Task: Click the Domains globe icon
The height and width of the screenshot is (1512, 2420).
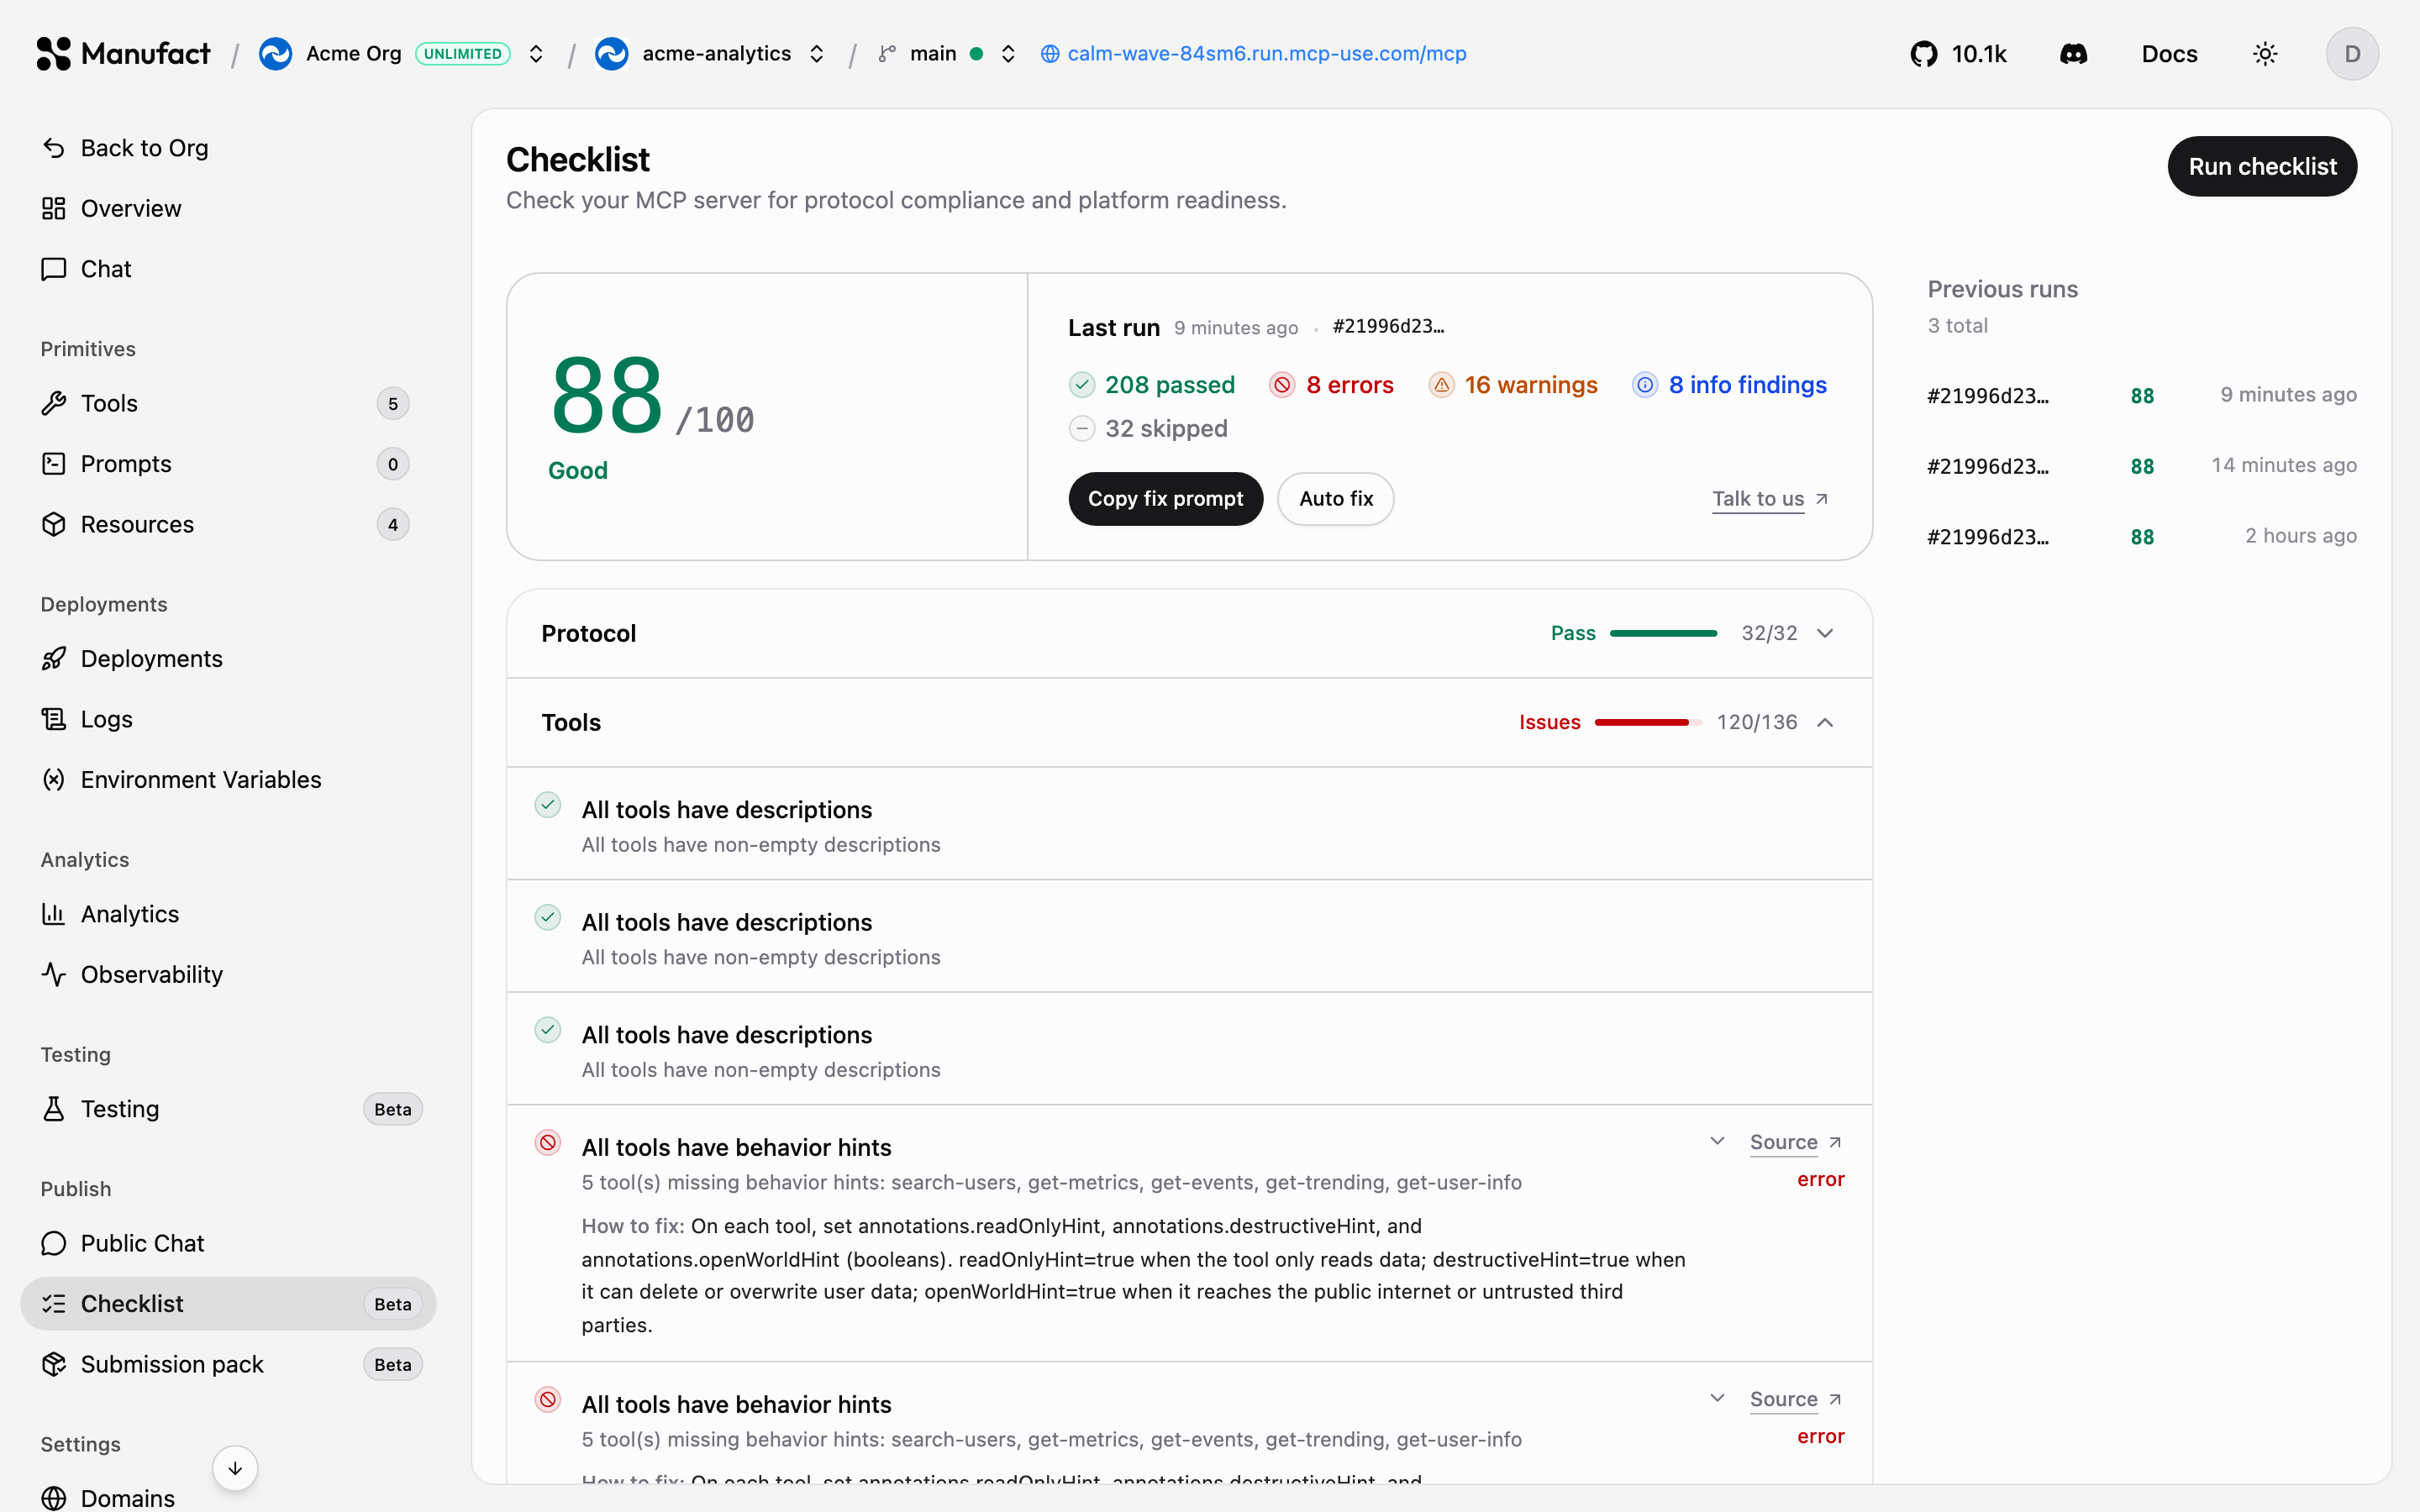Action: (54, 1498)
